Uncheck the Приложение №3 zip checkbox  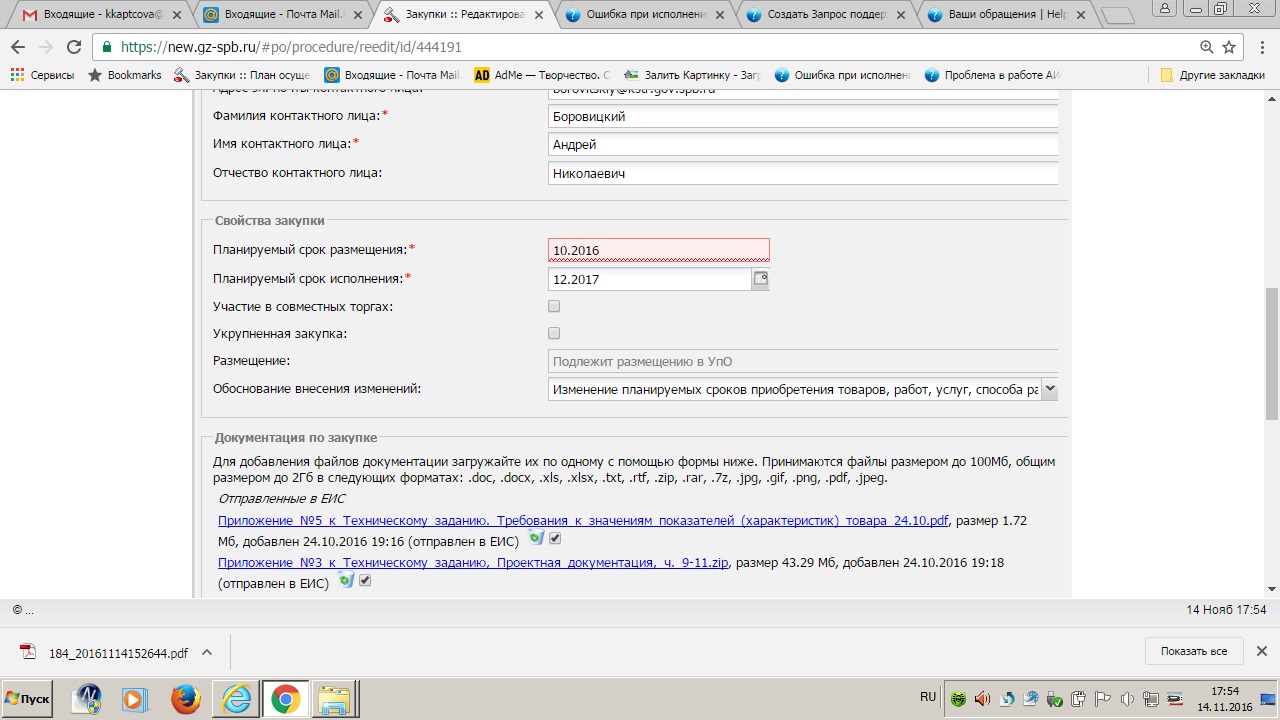click(365, 581)
